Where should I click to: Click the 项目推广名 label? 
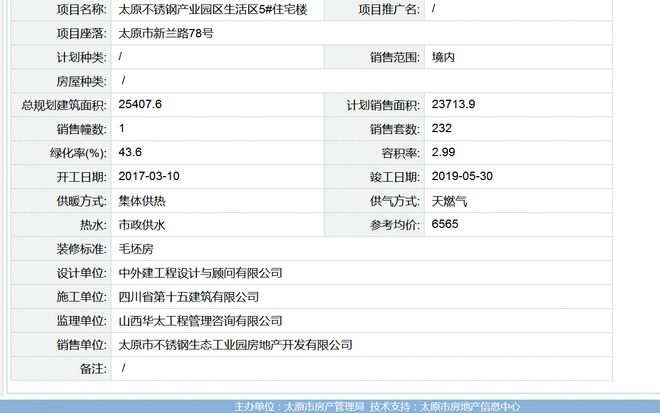point(389,9)
